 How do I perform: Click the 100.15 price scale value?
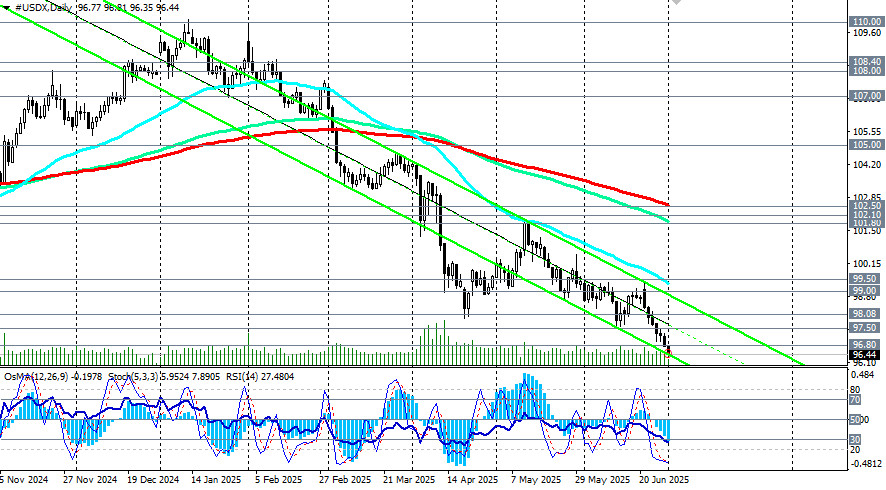(x=867, y=263)
